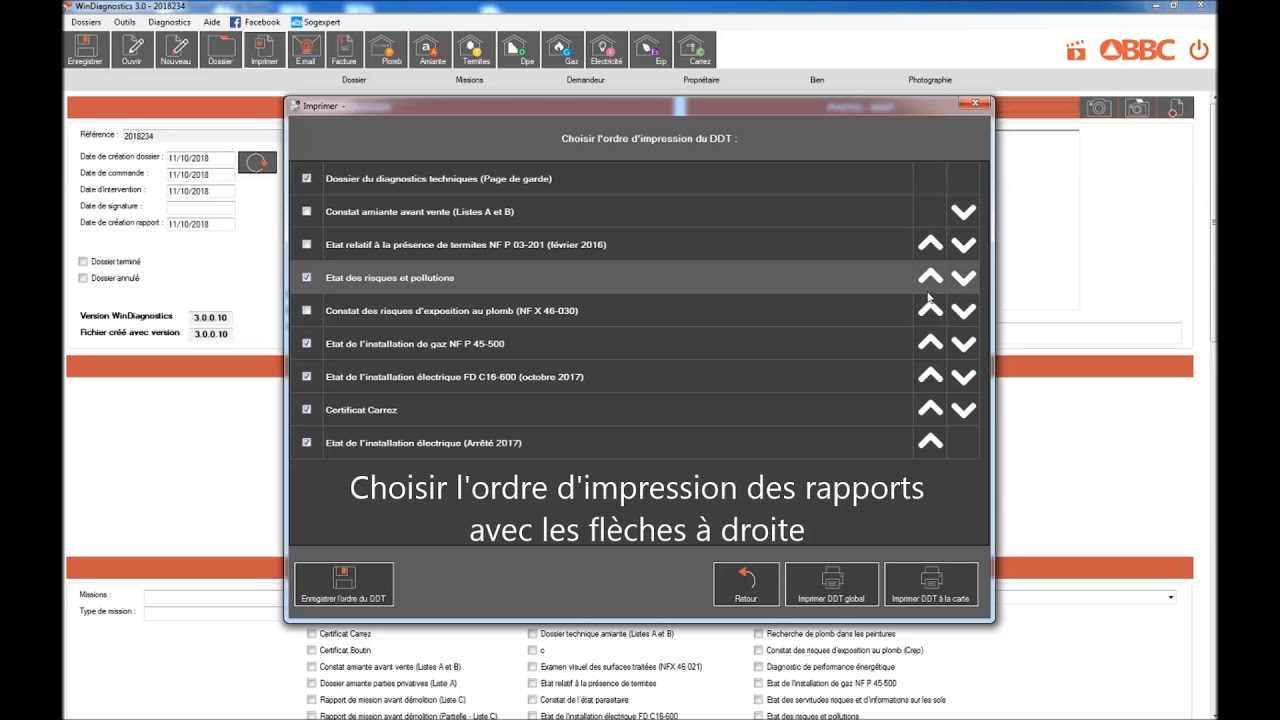Viewport: 1280px width, 720px height.
Task: Click Imprimer DDT à la carte button
Action: point(931,584)
